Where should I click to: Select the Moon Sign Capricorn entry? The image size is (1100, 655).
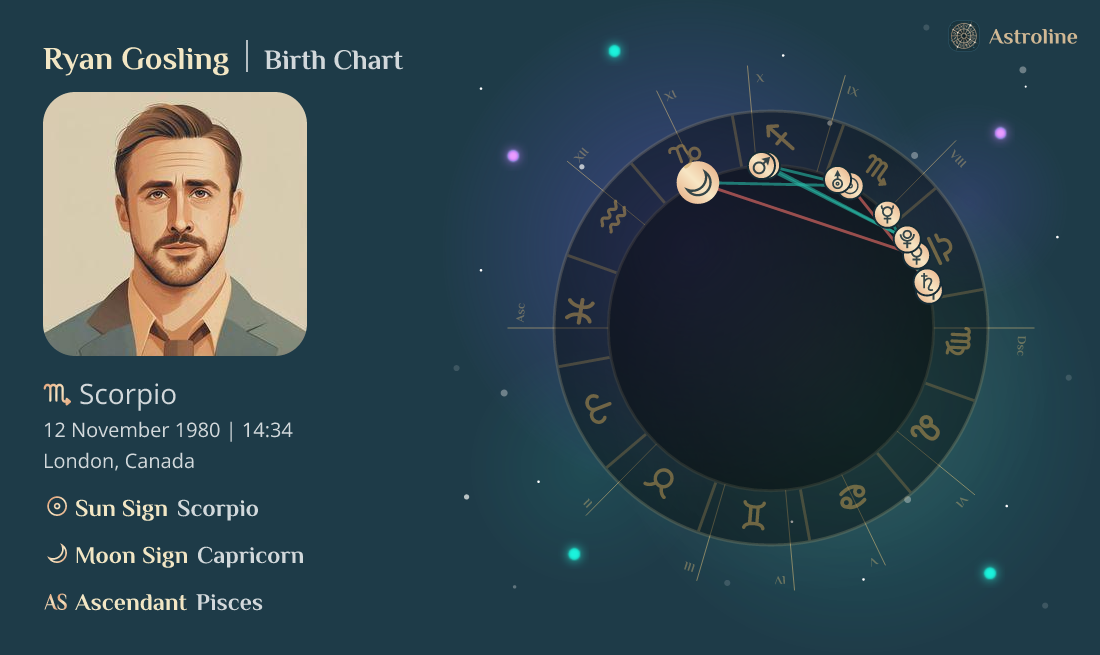[175, 555]
